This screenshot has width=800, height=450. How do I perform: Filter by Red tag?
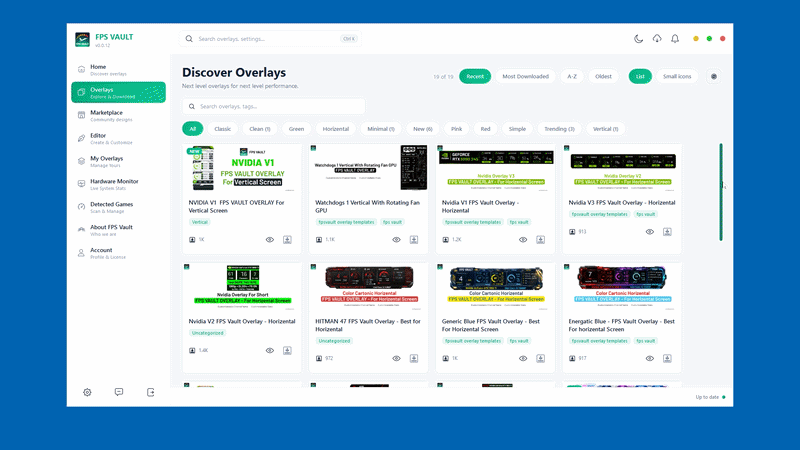click(485, 129)
